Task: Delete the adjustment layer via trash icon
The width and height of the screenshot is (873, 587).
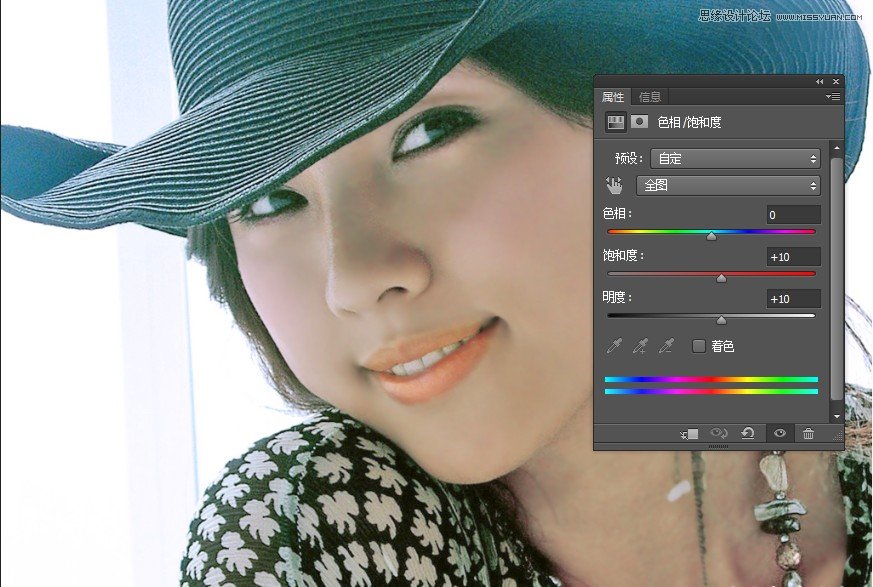Action: point(808,433)
